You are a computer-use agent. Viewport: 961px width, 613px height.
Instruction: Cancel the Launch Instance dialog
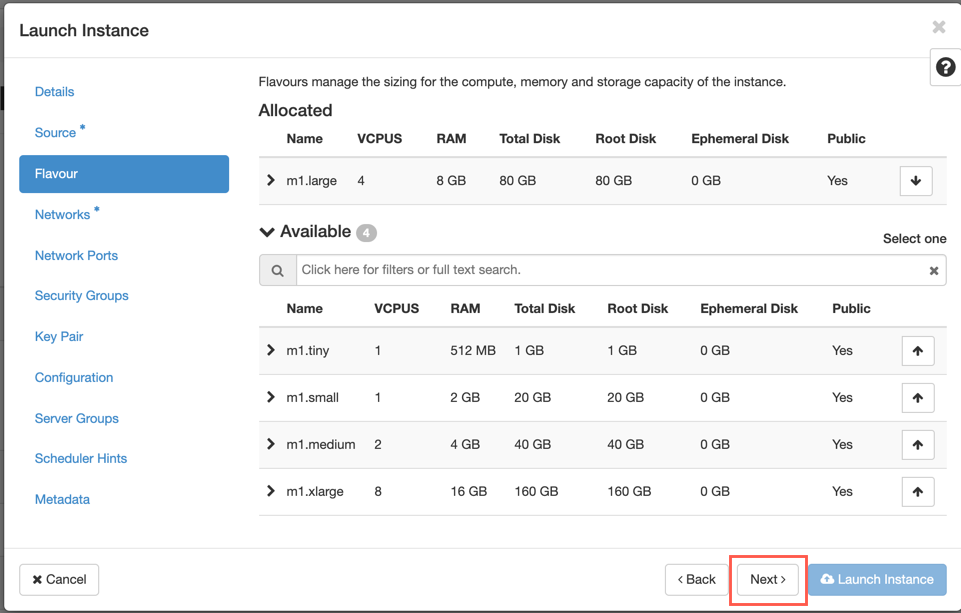pos(59,579)
